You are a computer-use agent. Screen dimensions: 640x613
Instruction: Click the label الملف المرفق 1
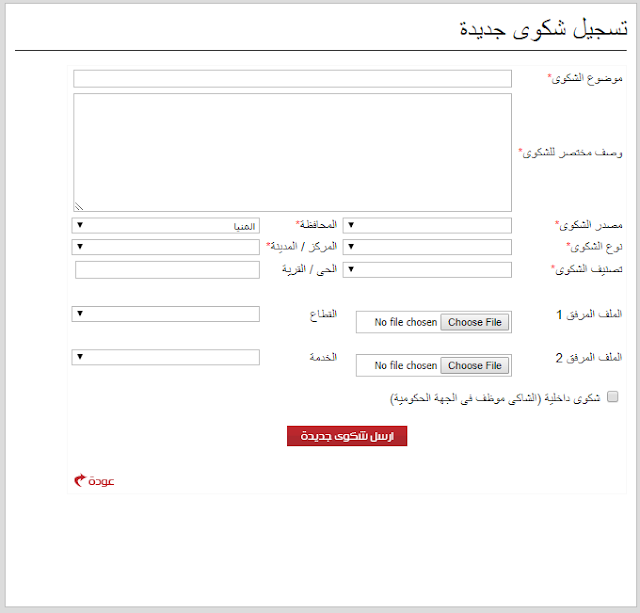click(589, 314)
